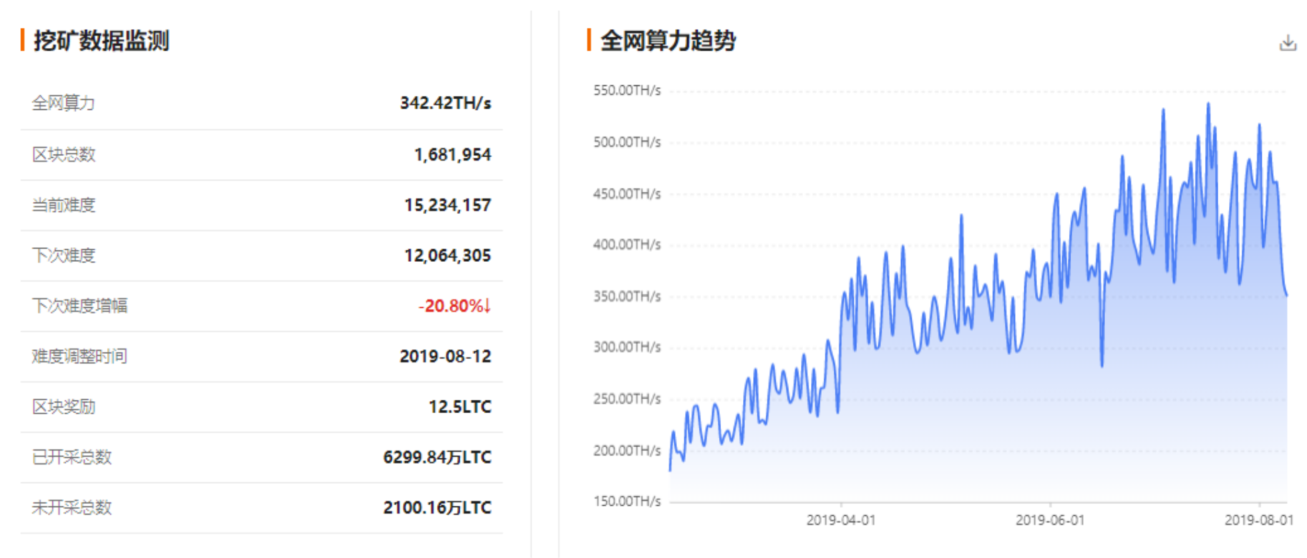Click the chart download icon

[x=1287, y=43]
